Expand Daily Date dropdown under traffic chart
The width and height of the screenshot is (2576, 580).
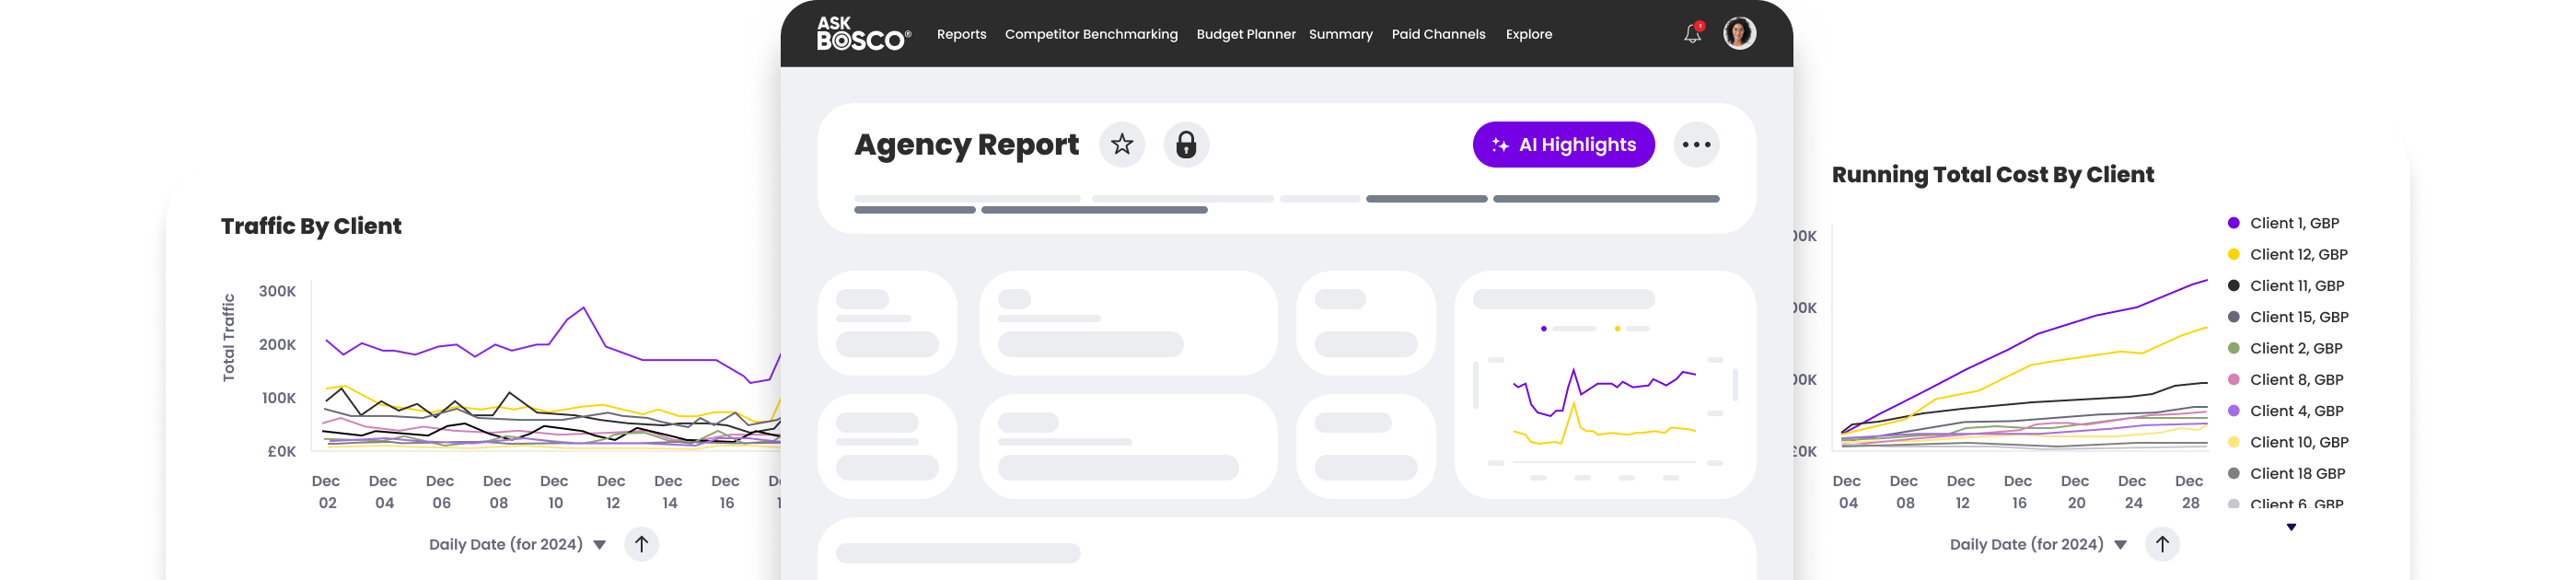tap(600, 545)
